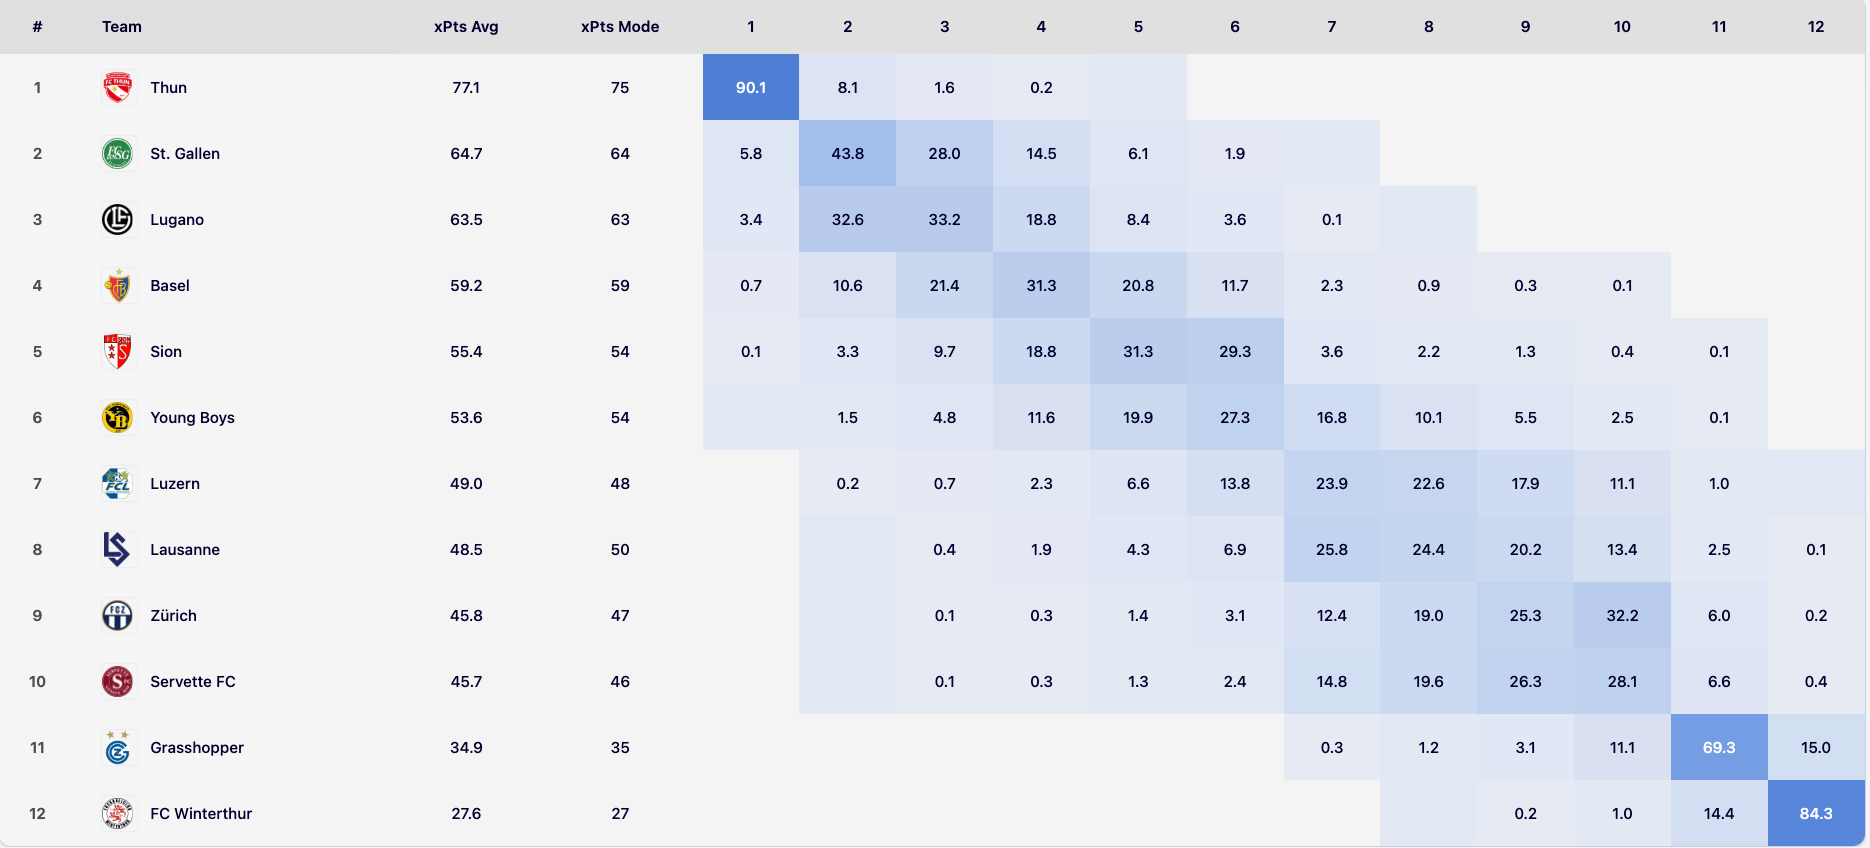Image resolution: width=1870 pixels, height=848 pixels.
Task: Click the Young Boys logo
Action: click(118, 417)
